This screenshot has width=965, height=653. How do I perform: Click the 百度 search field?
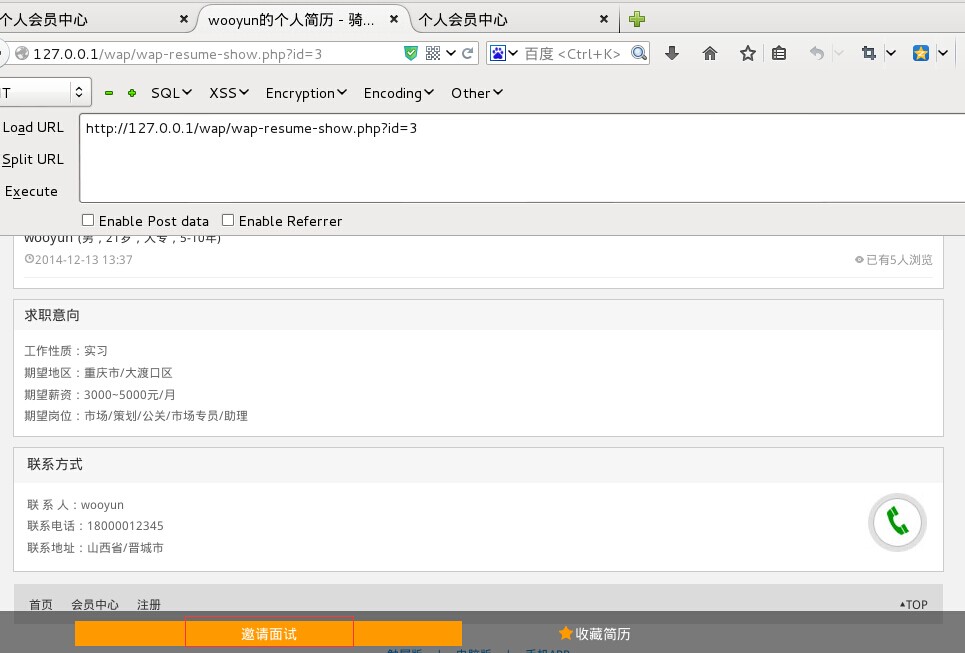tap(574, 54)
